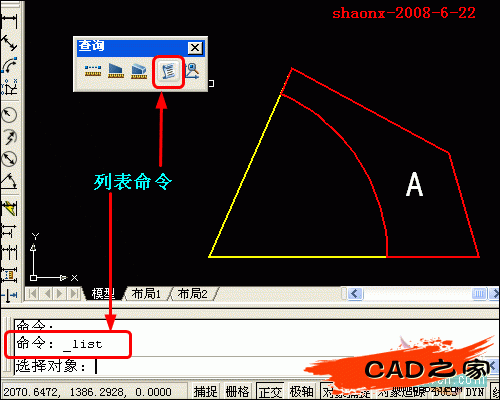Toggle 捕捉 snap mode in status bar
500x400 pixels.
[x=205, y=391]
